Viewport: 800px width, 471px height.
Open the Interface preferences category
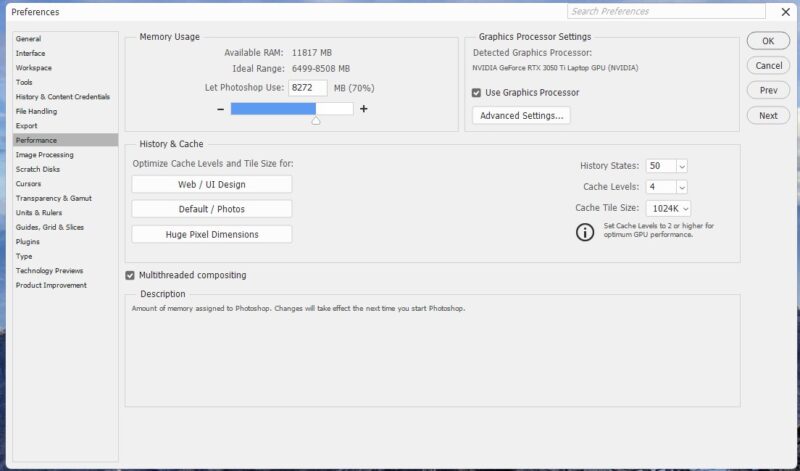pyautogui.click(x=65, y=53)
